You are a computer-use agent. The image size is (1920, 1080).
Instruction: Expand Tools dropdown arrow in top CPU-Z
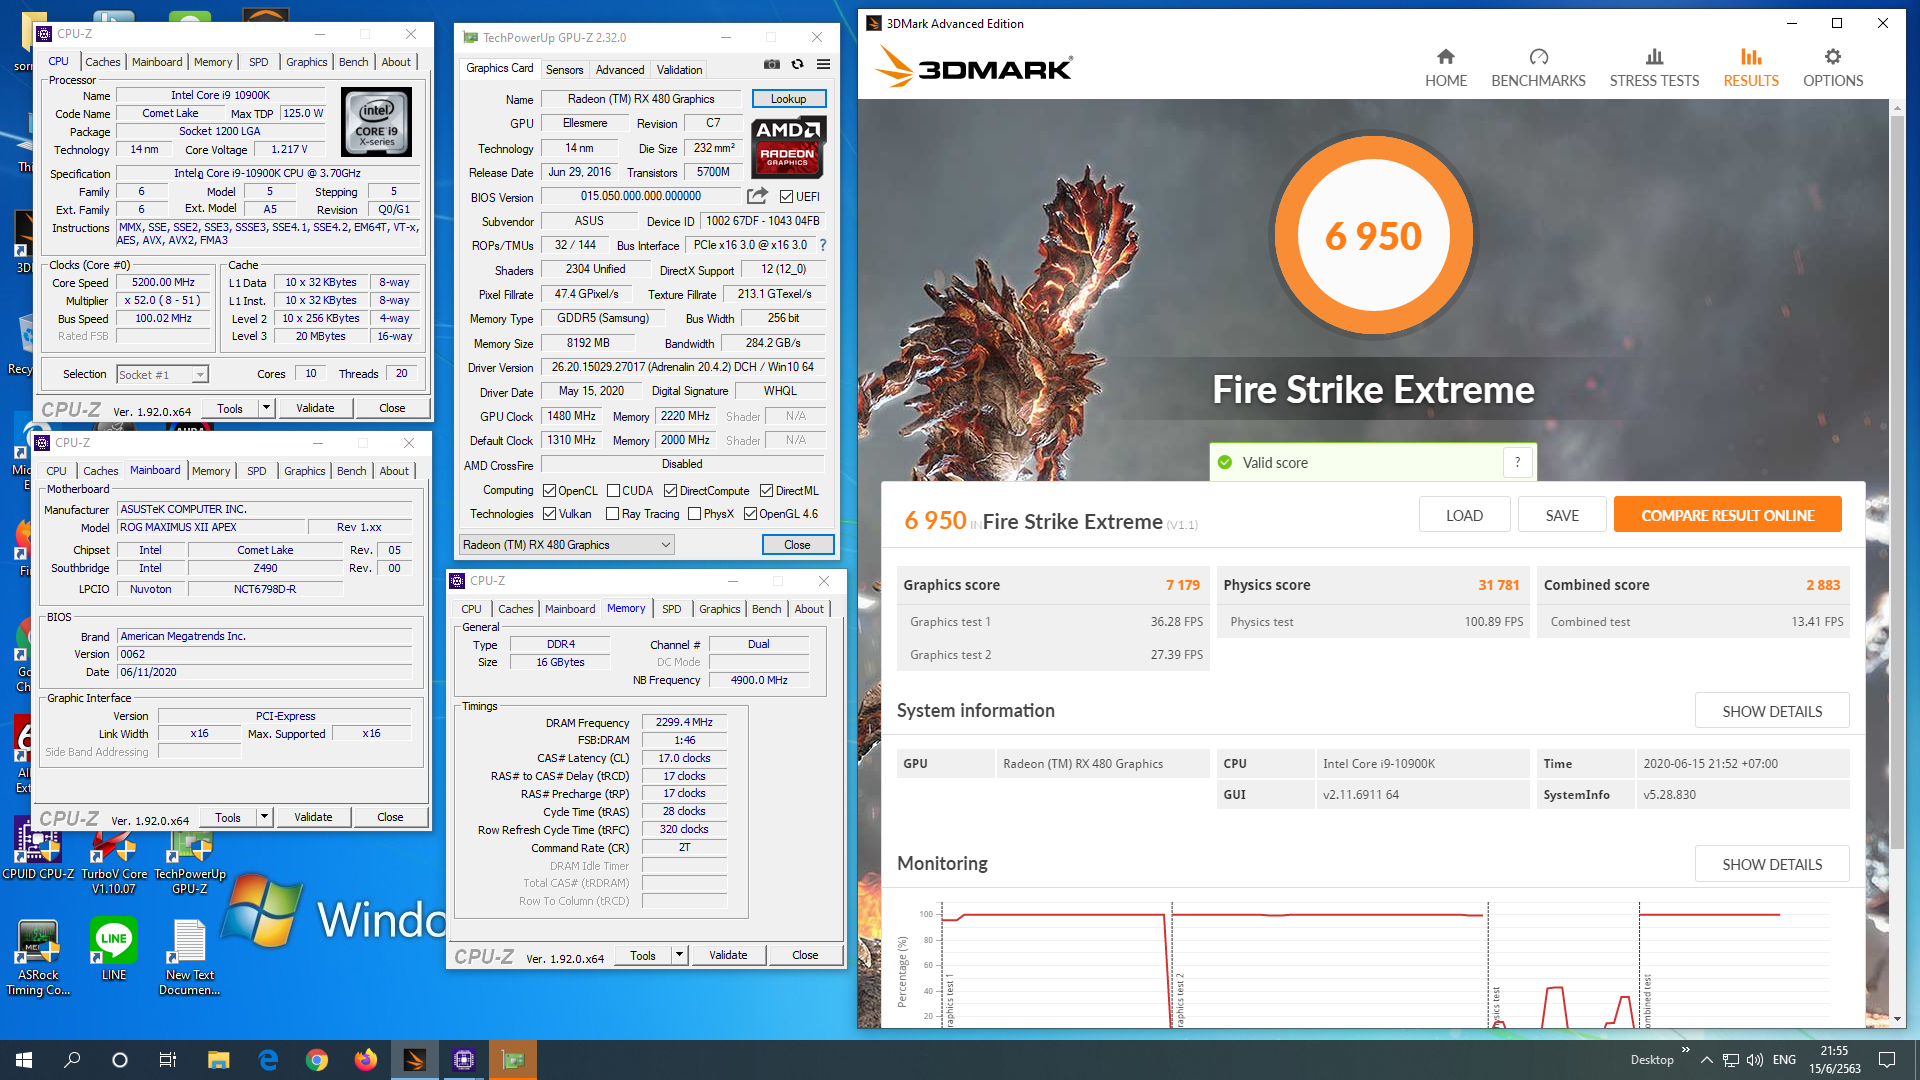[x=266, y=408]
